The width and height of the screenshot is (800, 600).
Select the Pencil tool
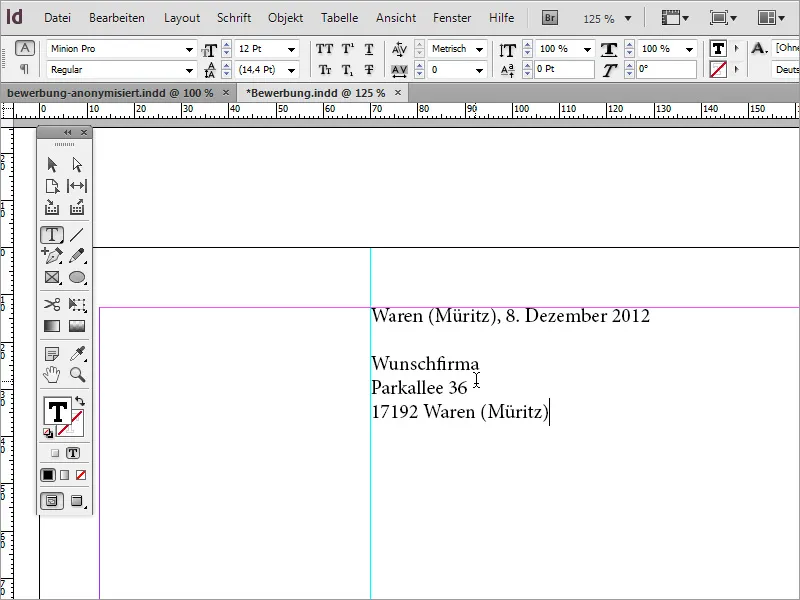click(77, 255)
